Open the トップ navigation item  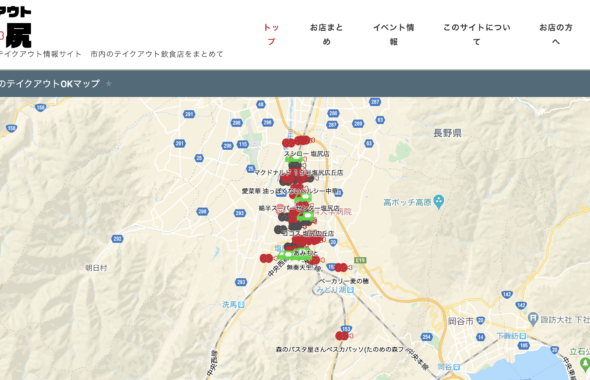[x=271, y=35]
